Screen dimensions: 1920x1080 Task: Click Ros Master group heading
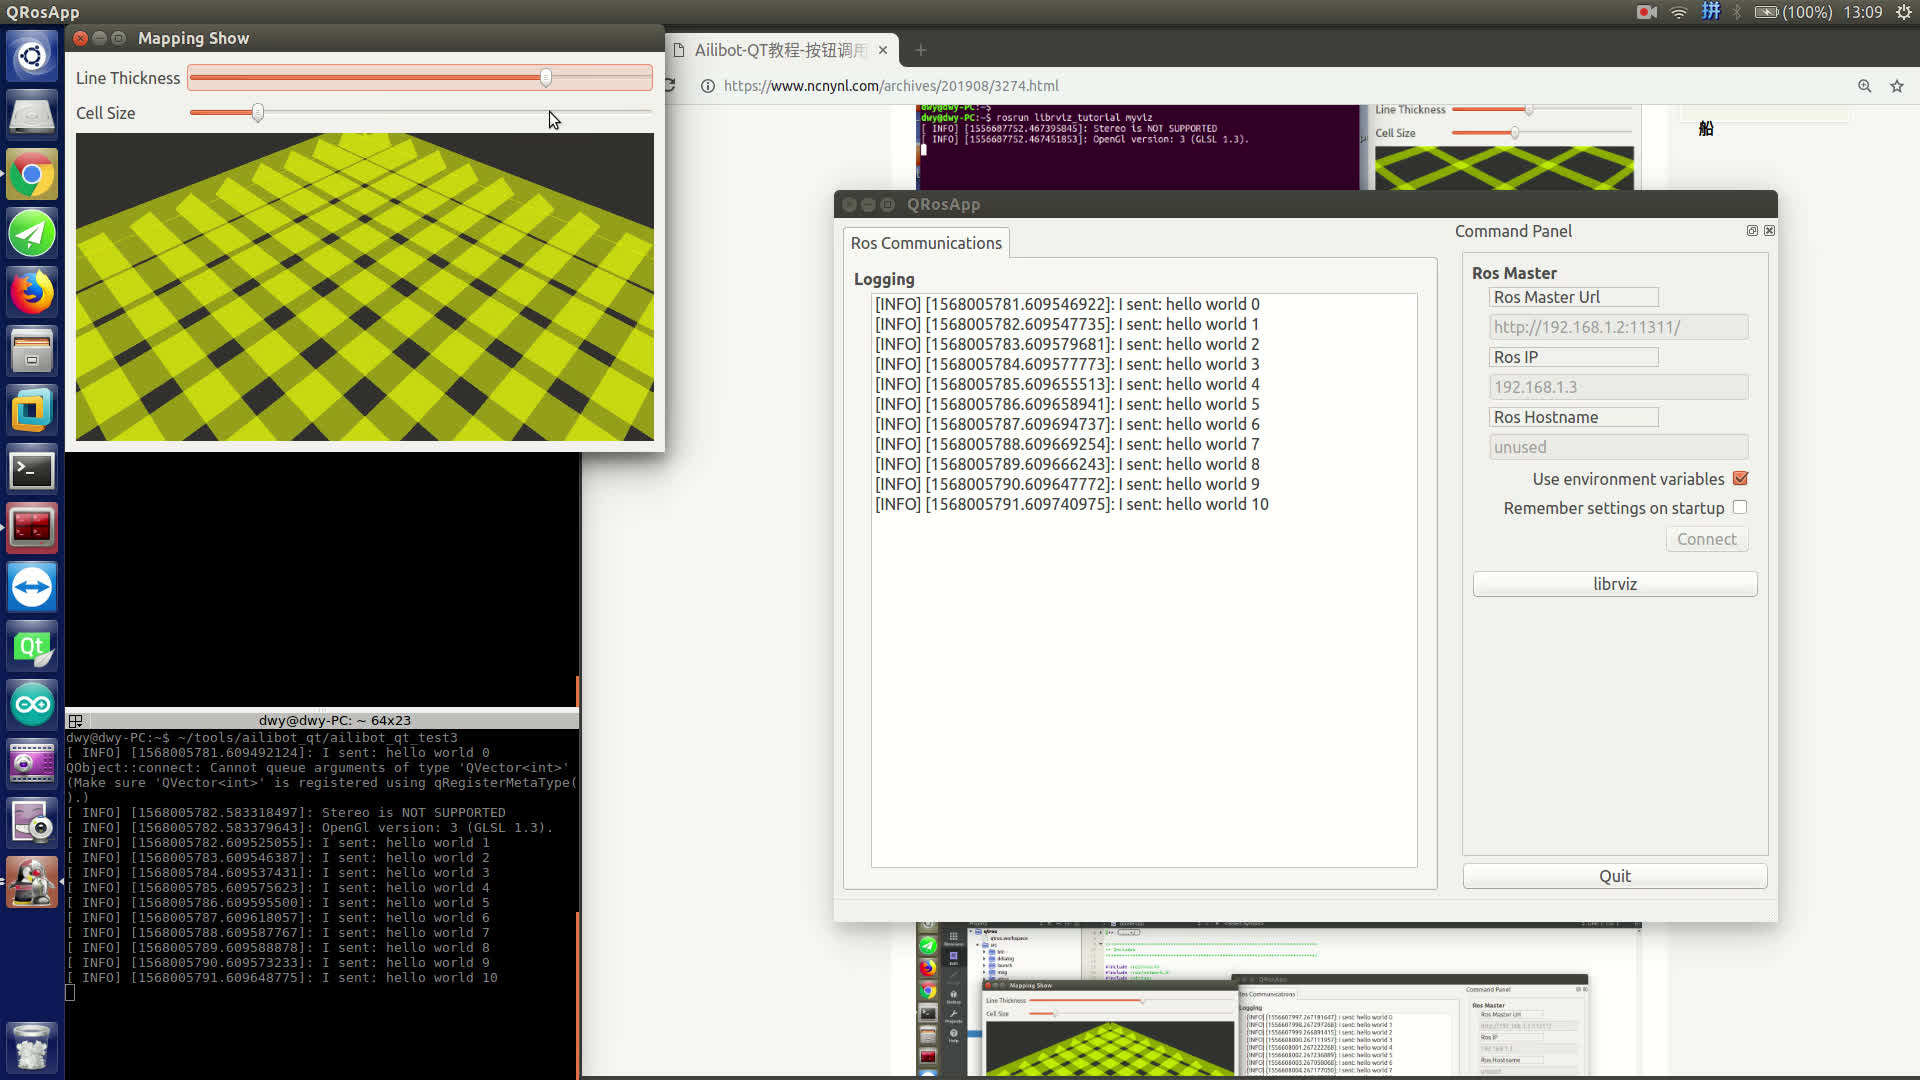click(x=1514, y=273)
